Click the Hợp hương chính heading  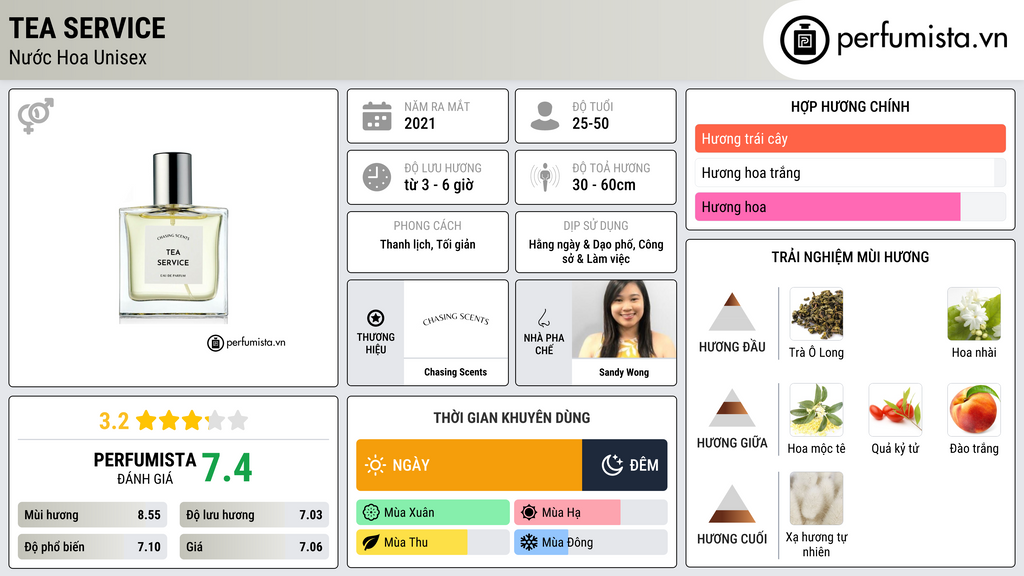(x=850, y=106)
